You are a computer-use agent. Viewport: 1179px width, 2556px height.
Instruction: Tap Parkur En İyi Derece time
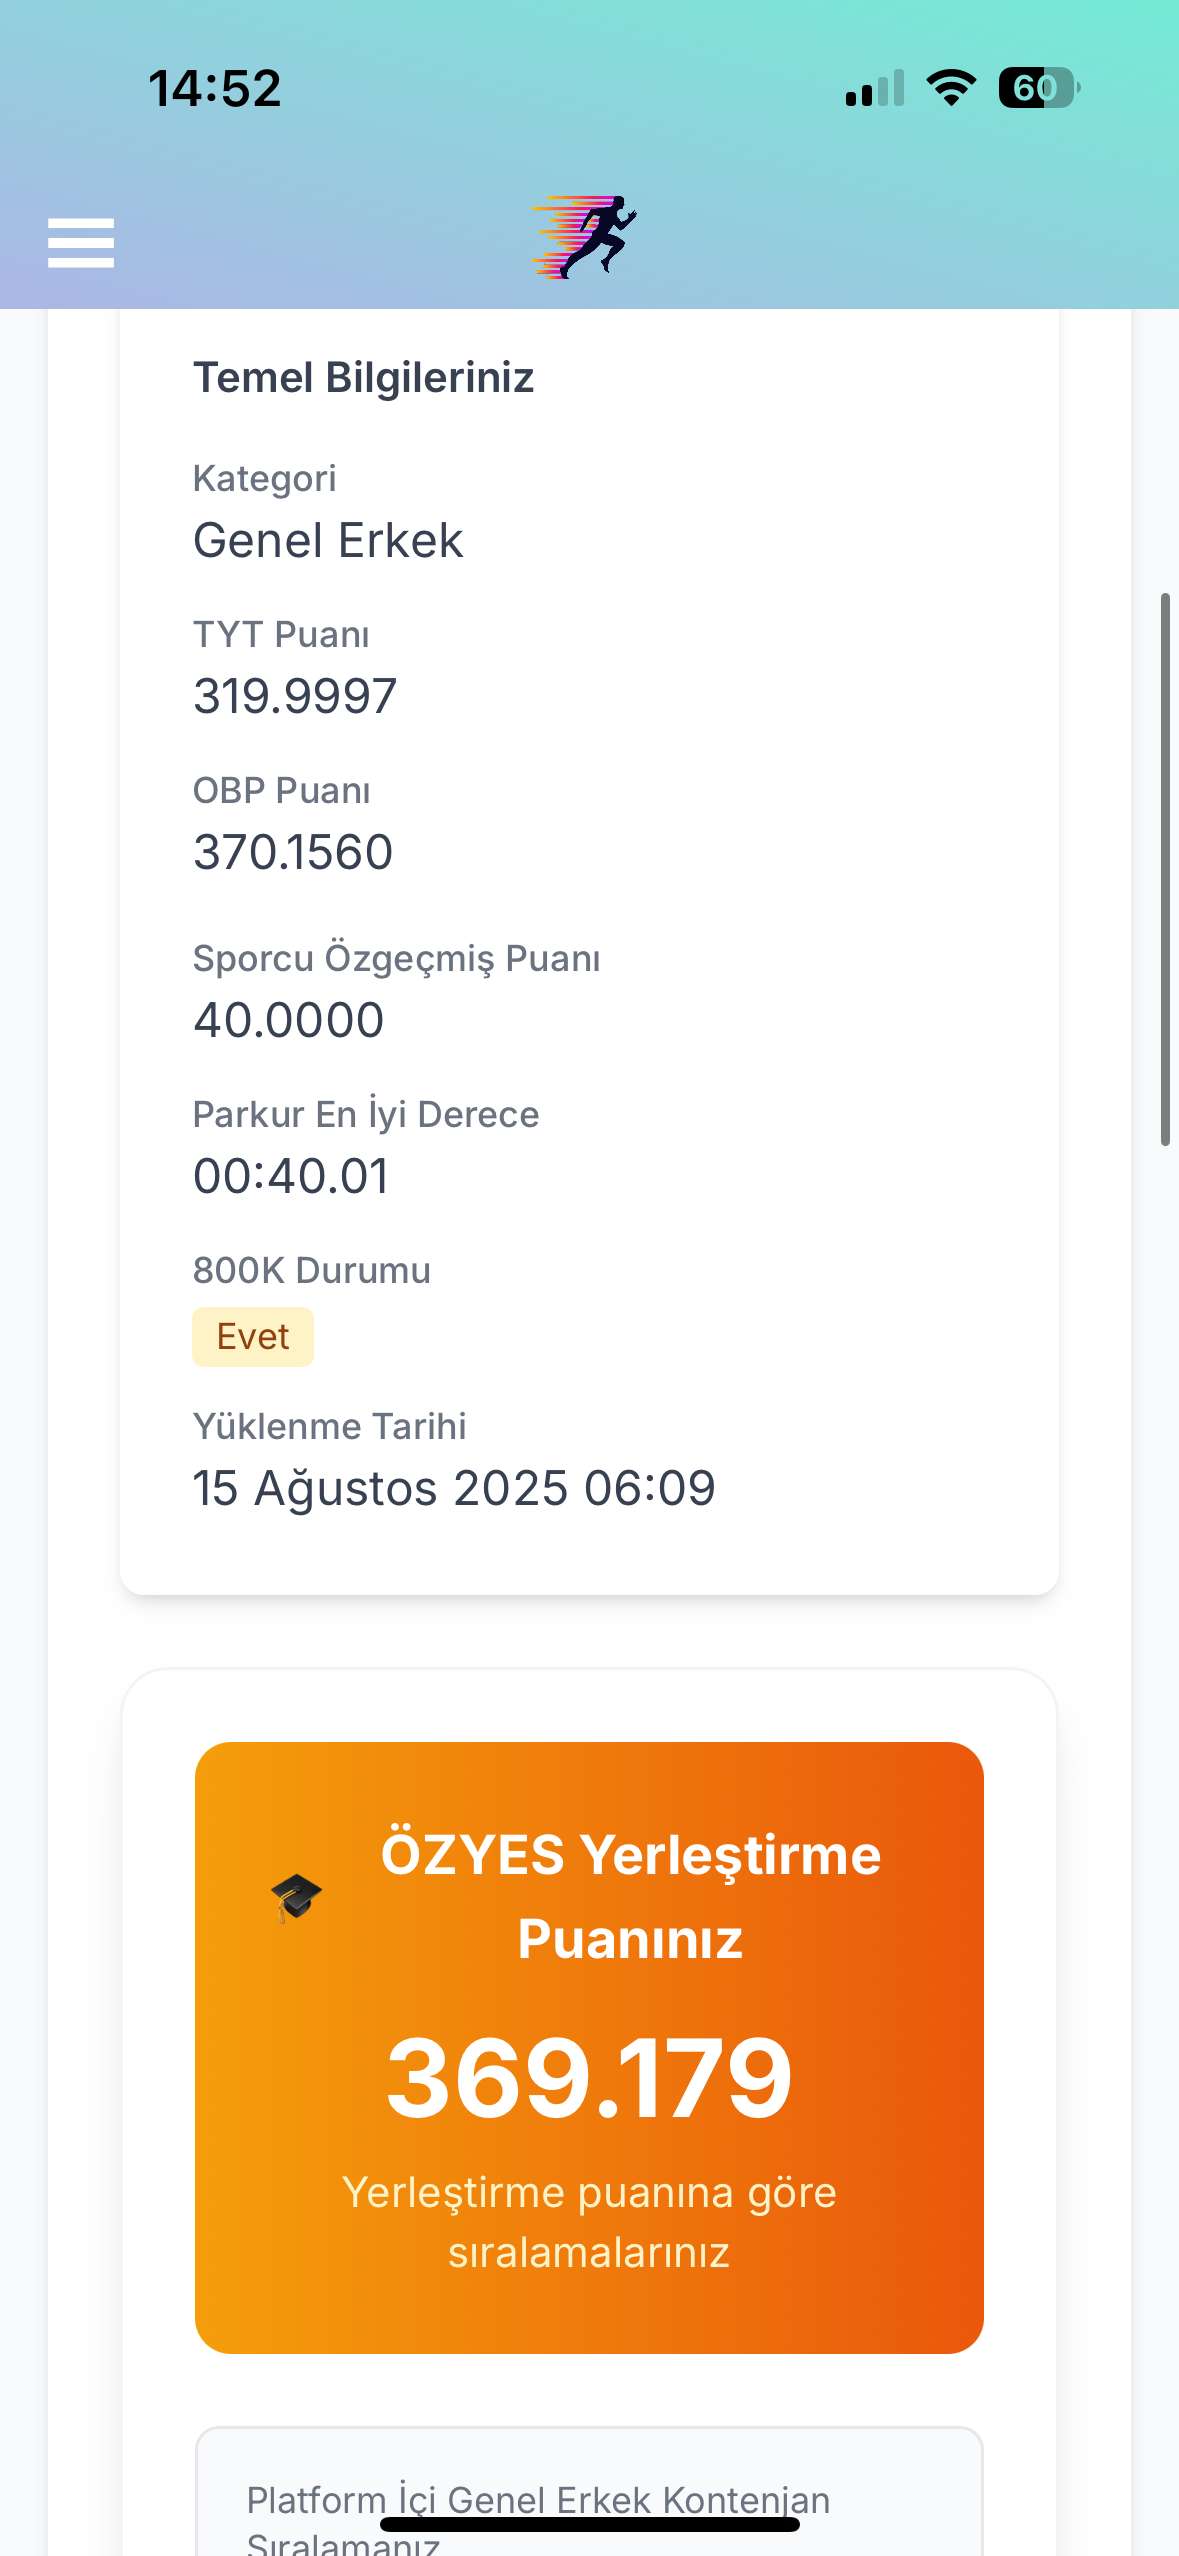pyautogui.click(x=291, y=1176)
